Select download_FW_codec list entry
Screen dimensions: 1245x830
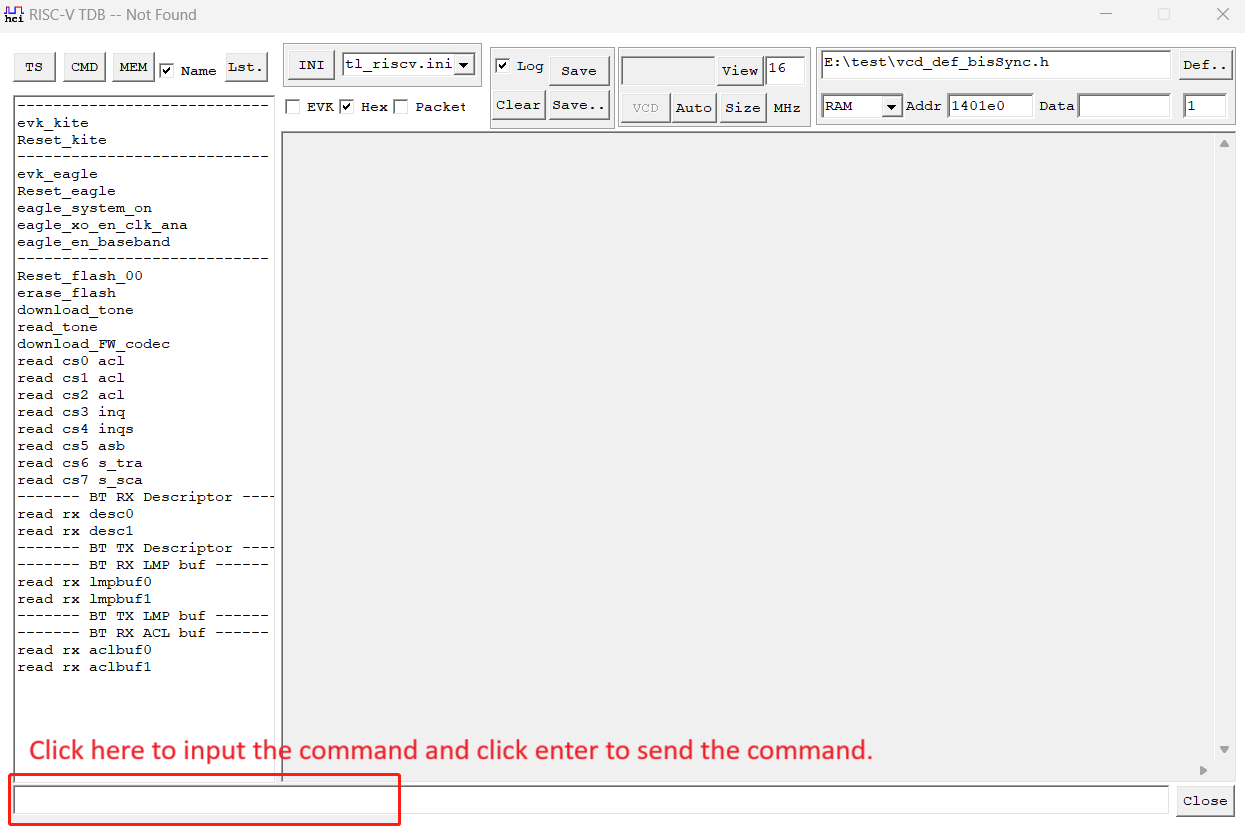point(93,344)
